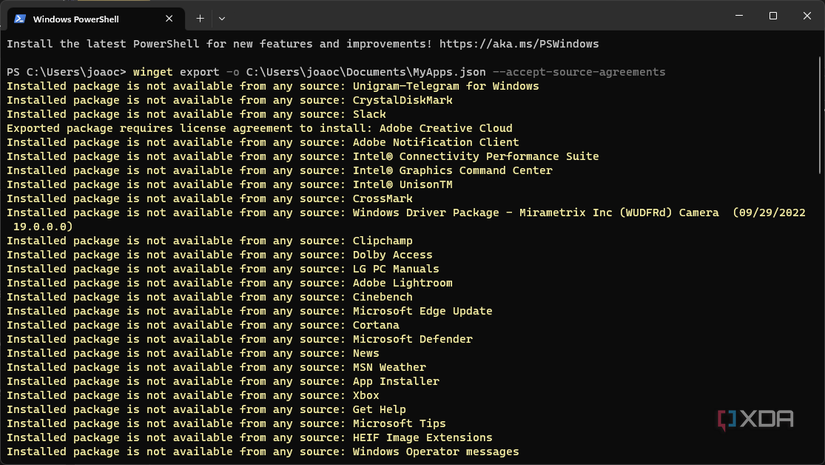Click the PowerShell icon in the tab
Screen dimensions: 825x465
[x=19, y=18]
